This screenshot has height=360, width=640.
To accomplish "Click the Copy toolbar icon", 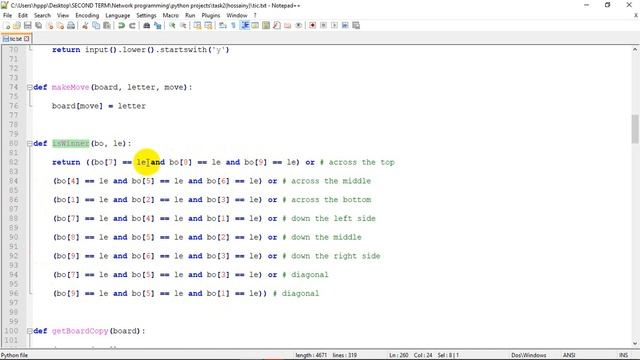I will click(96, 25).
